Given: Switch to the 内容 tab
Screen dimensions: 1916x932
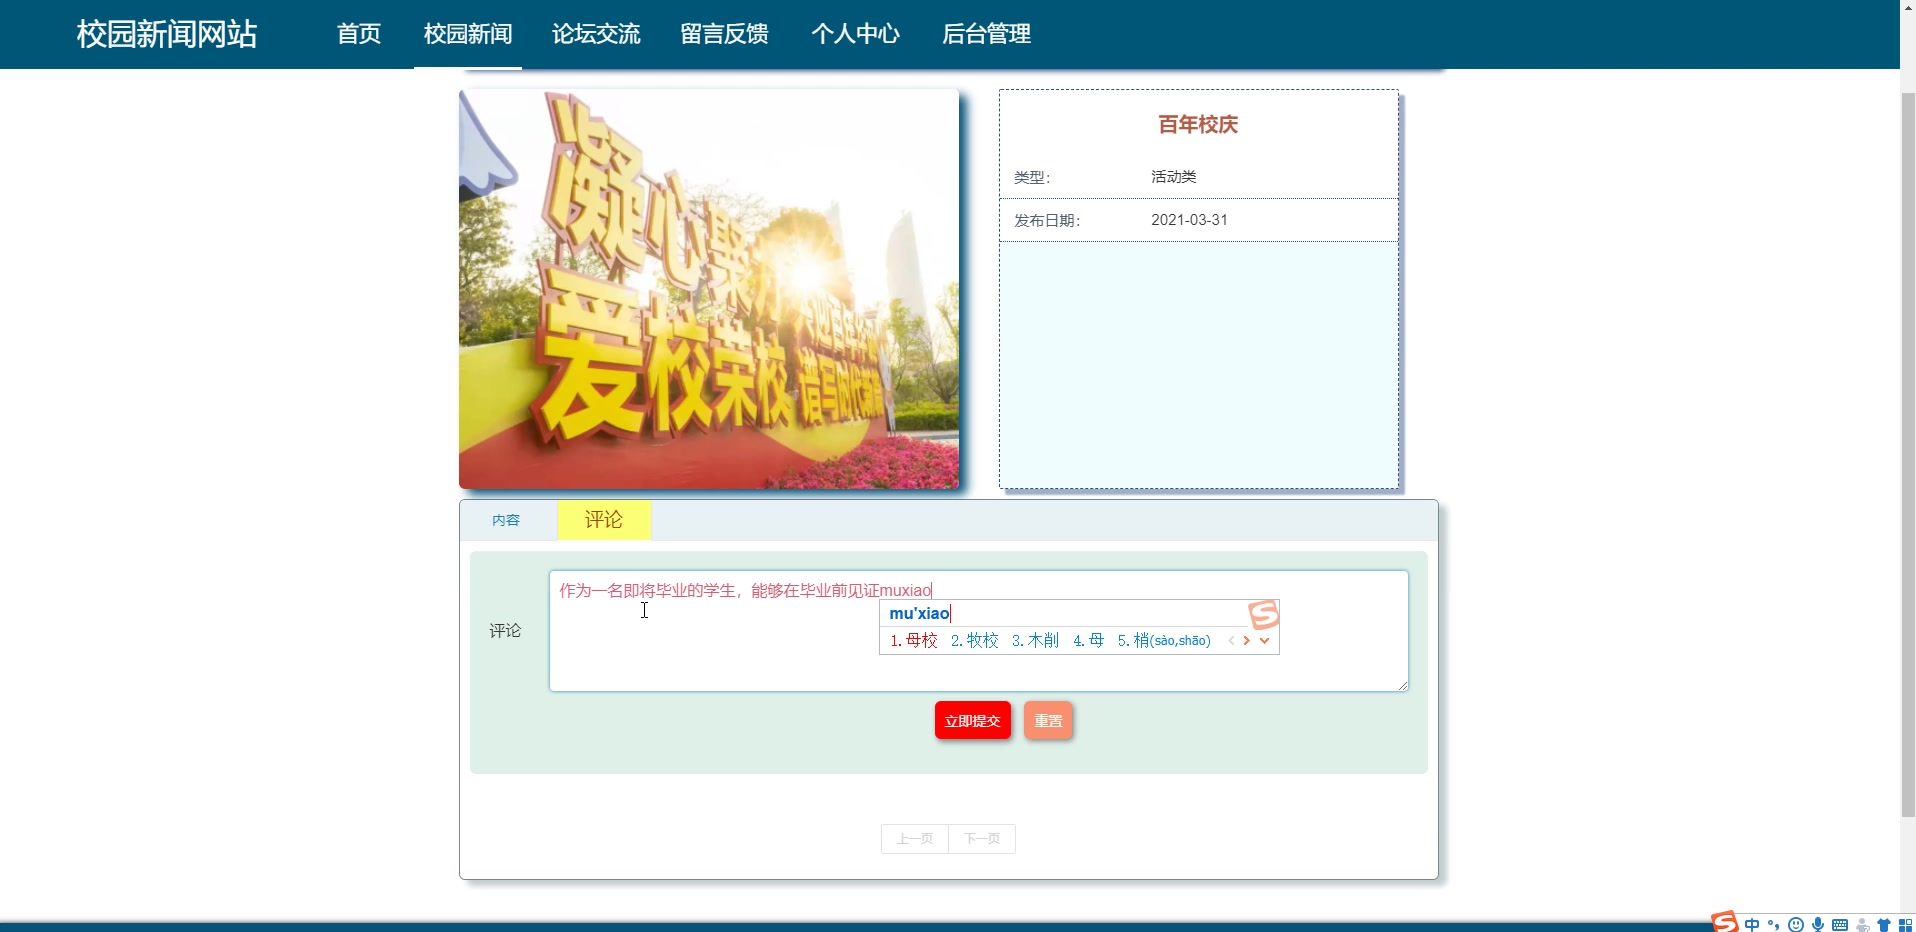Looking at the screenshot, I should tap(506, 519).
